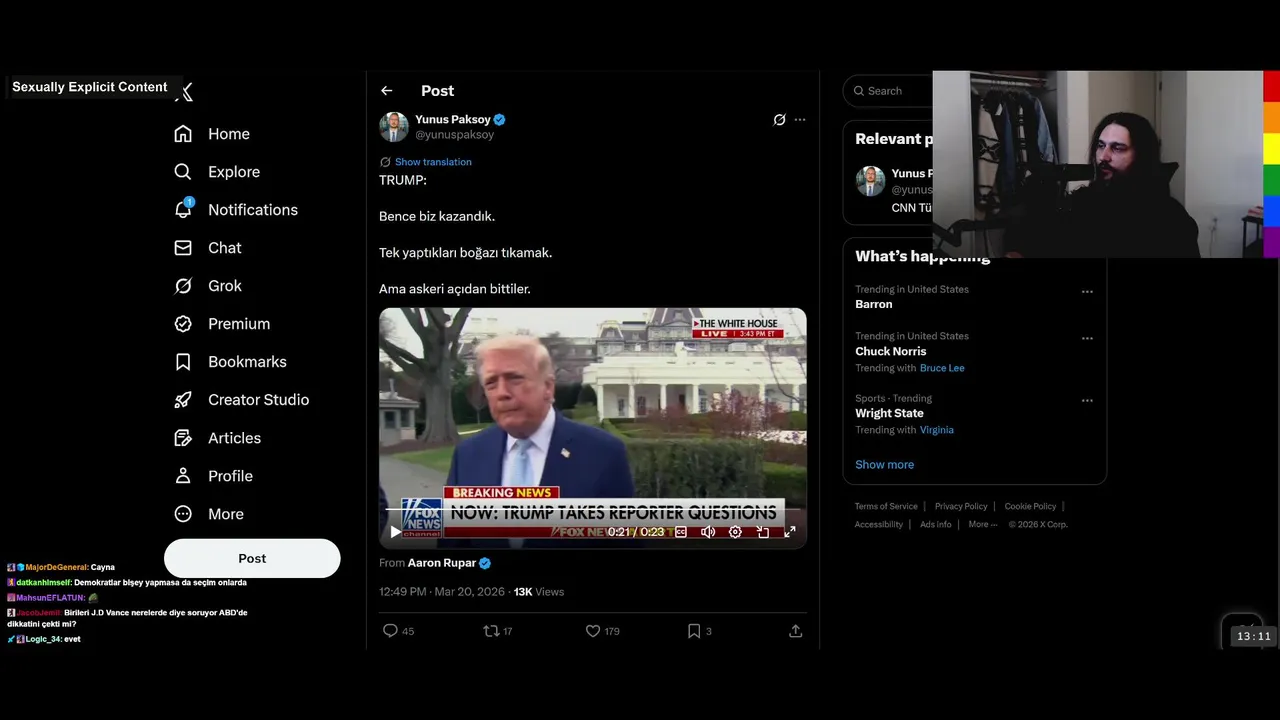The height and width of the screenshot is (720, 1280).
Task: Open options for the Chuck Norris trend
Action: [1087, 339]
